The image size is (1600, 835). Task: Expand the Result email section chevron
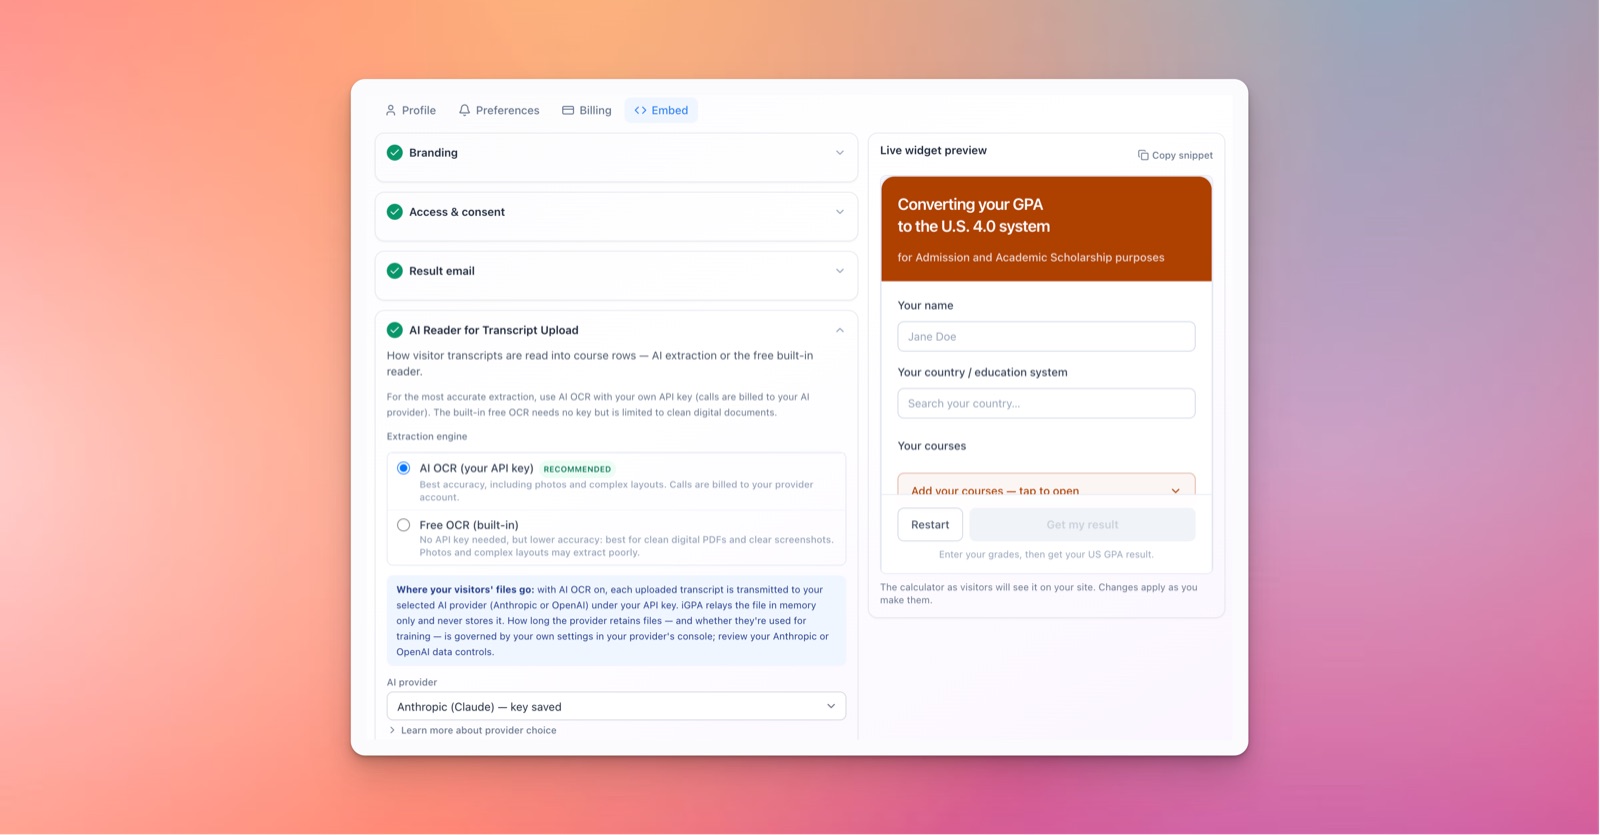(x=840, y=271)
